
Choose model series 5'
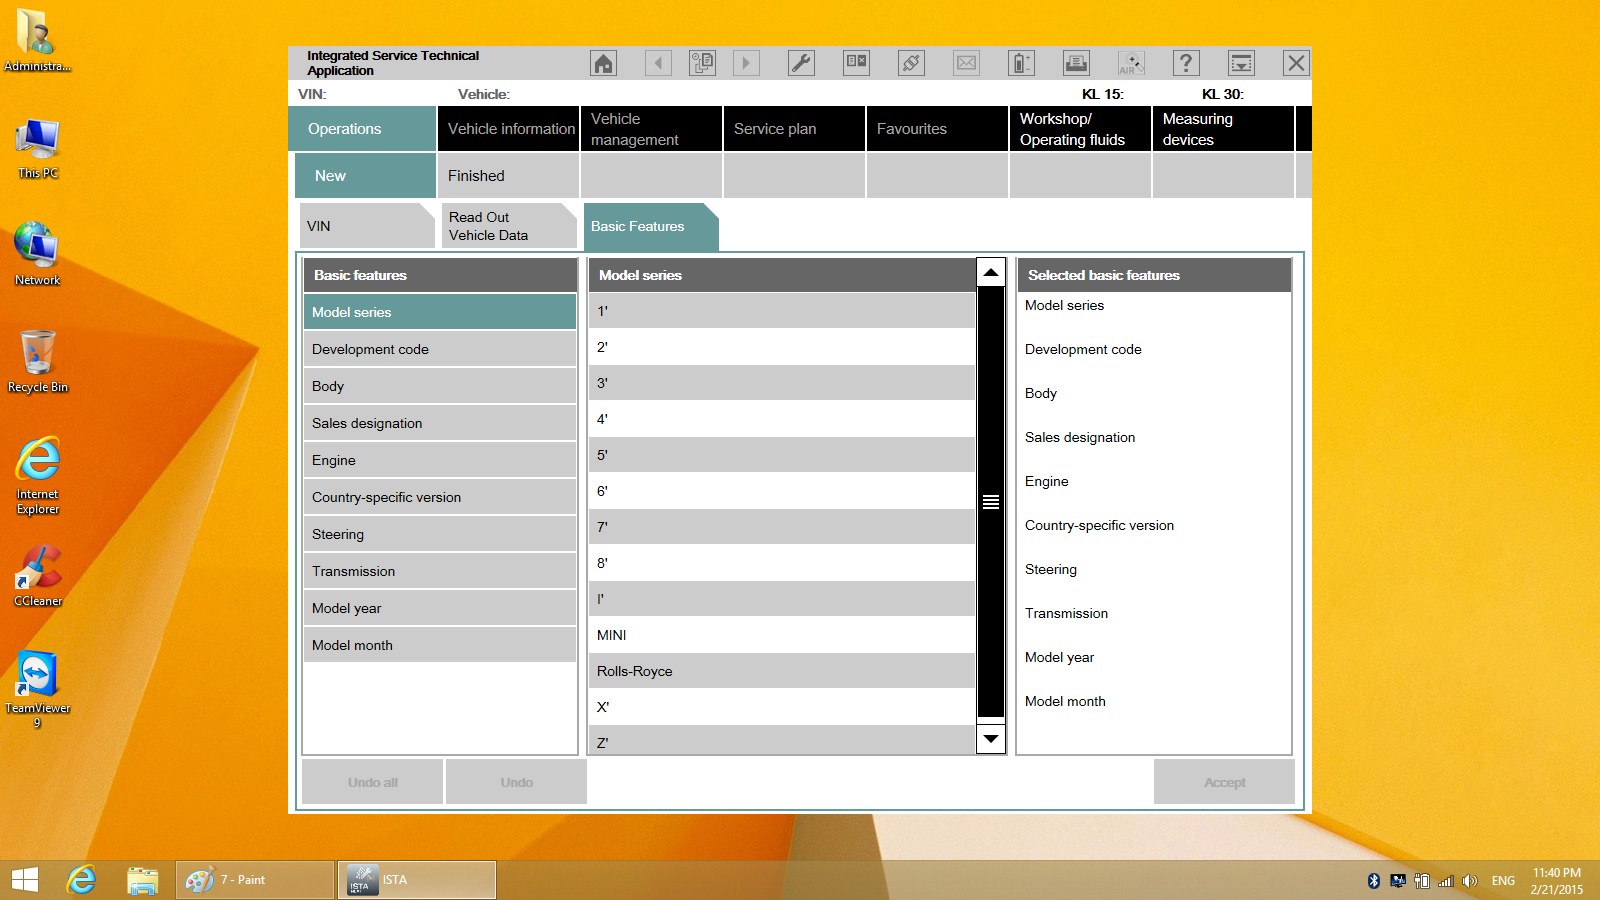(782, 455)
